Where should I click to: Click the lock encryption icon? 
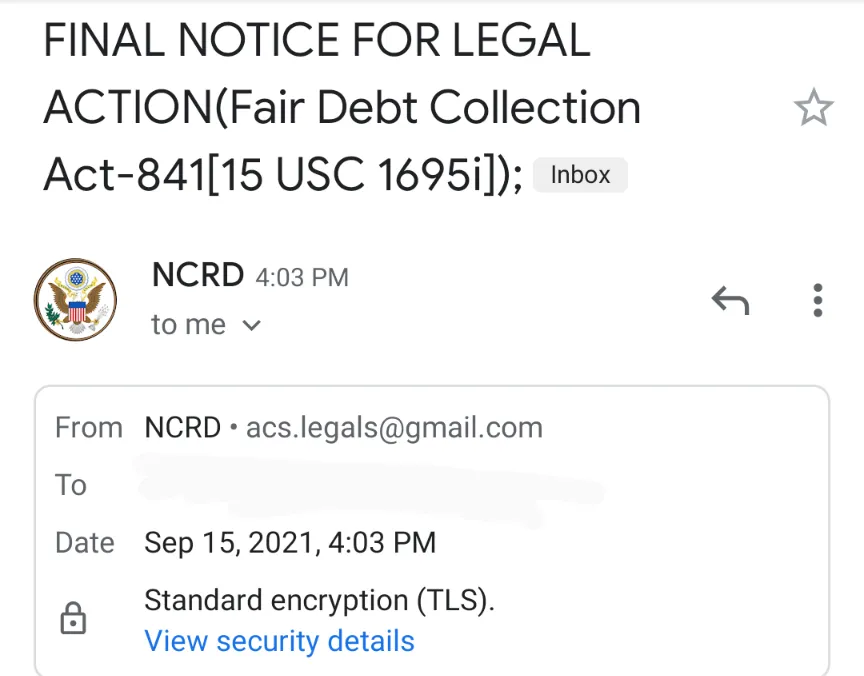(73, 618)
